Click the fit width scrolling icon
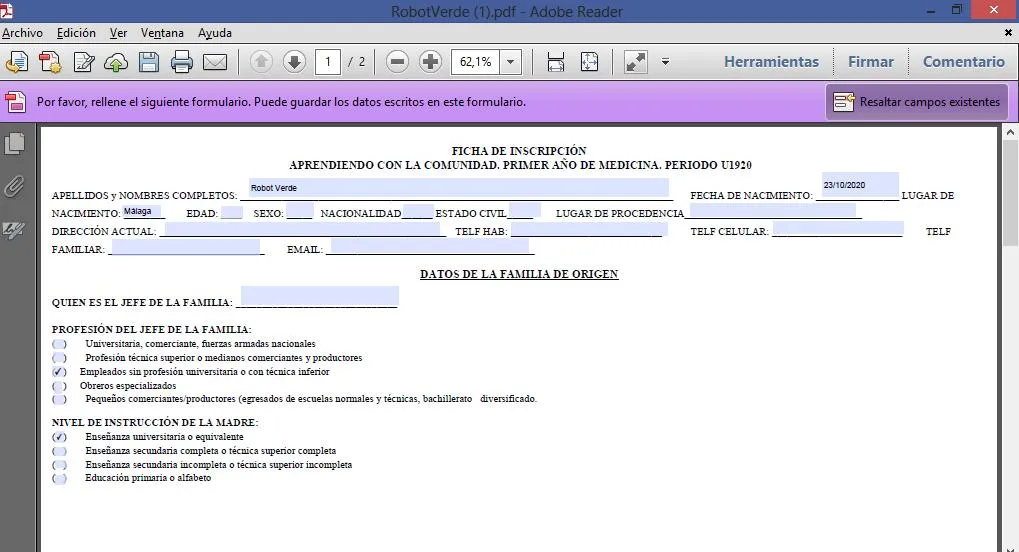1019x552 pixels. pos(556,62)
